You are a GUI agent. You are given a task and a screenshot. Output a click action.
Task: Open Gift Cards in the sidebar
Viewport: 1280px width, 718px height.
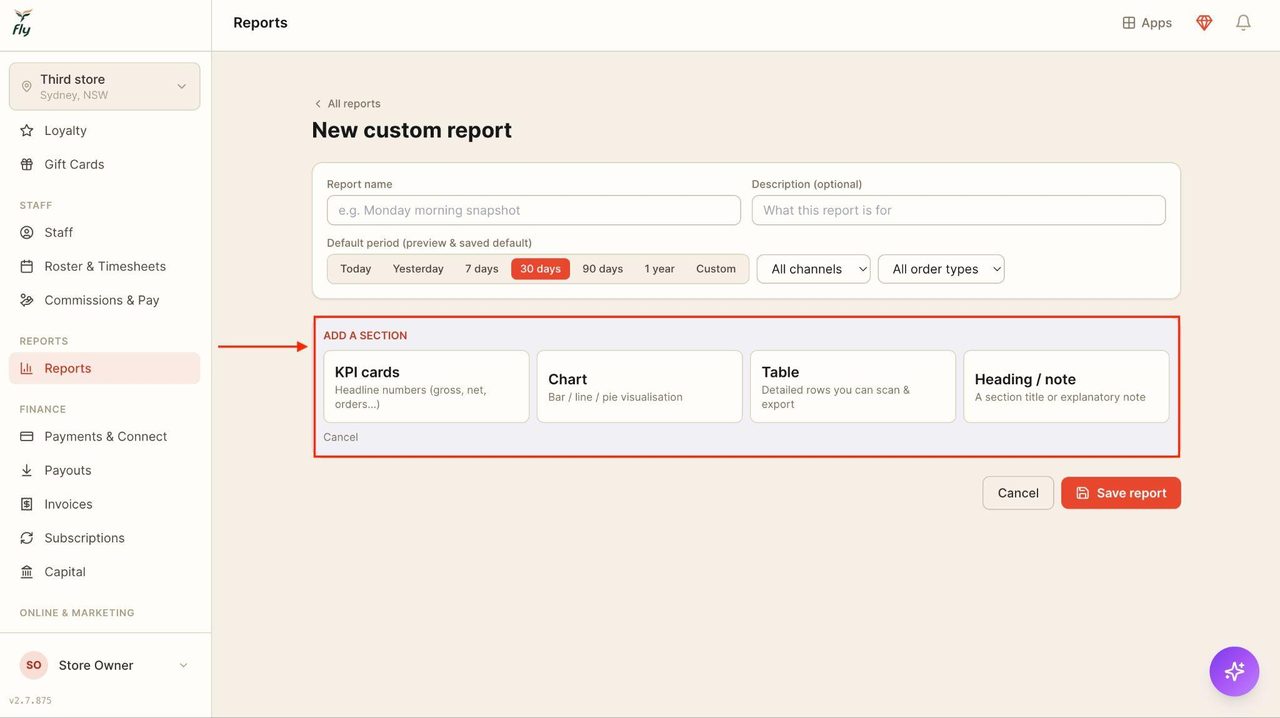(105, 164)
